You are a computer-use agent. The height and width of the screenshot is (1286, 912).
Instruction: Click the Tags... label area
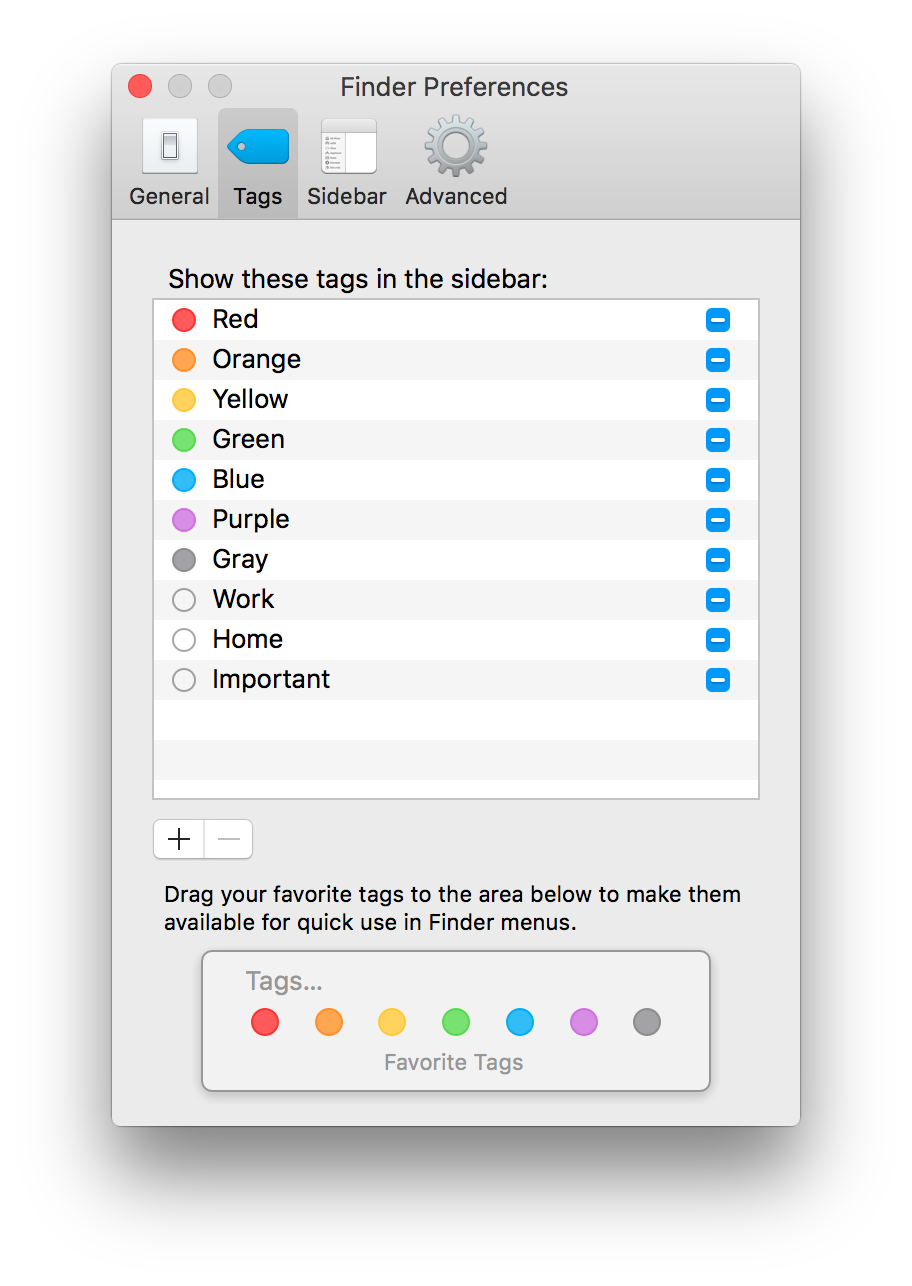pos(284,981)
